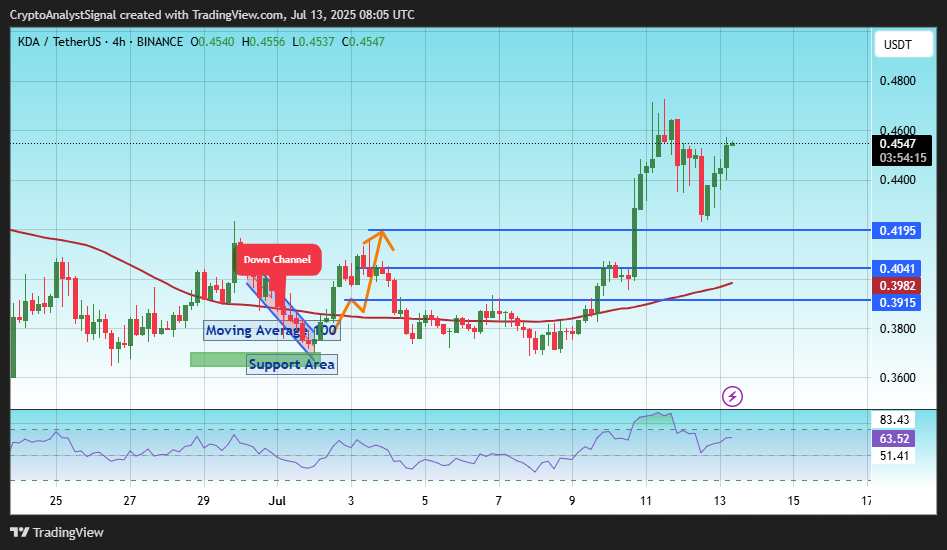Viewport: 947px width, 550px height.
Task: Select the 0.3915 blue price level label
Action: (x=896, y=303)
